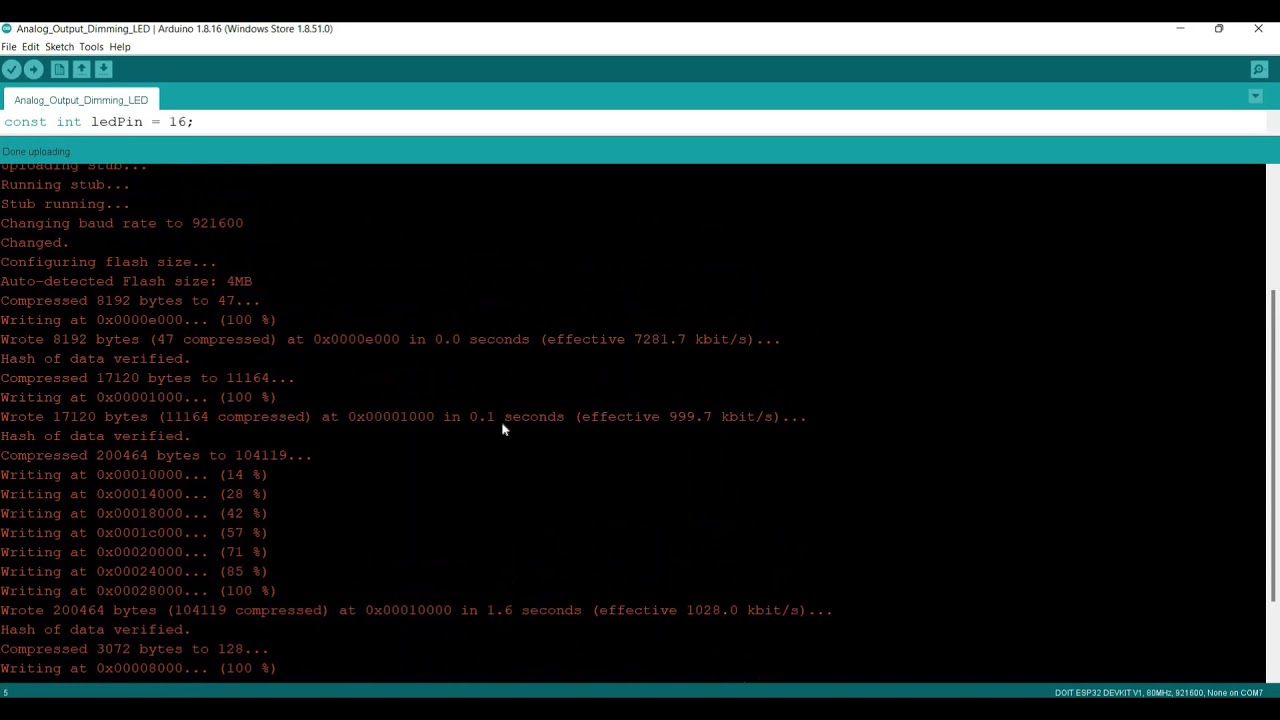Click the console output vertical scrollbar
Image resolution: width=1280 pixels, height=720 pixels.
pos(1273,445)
